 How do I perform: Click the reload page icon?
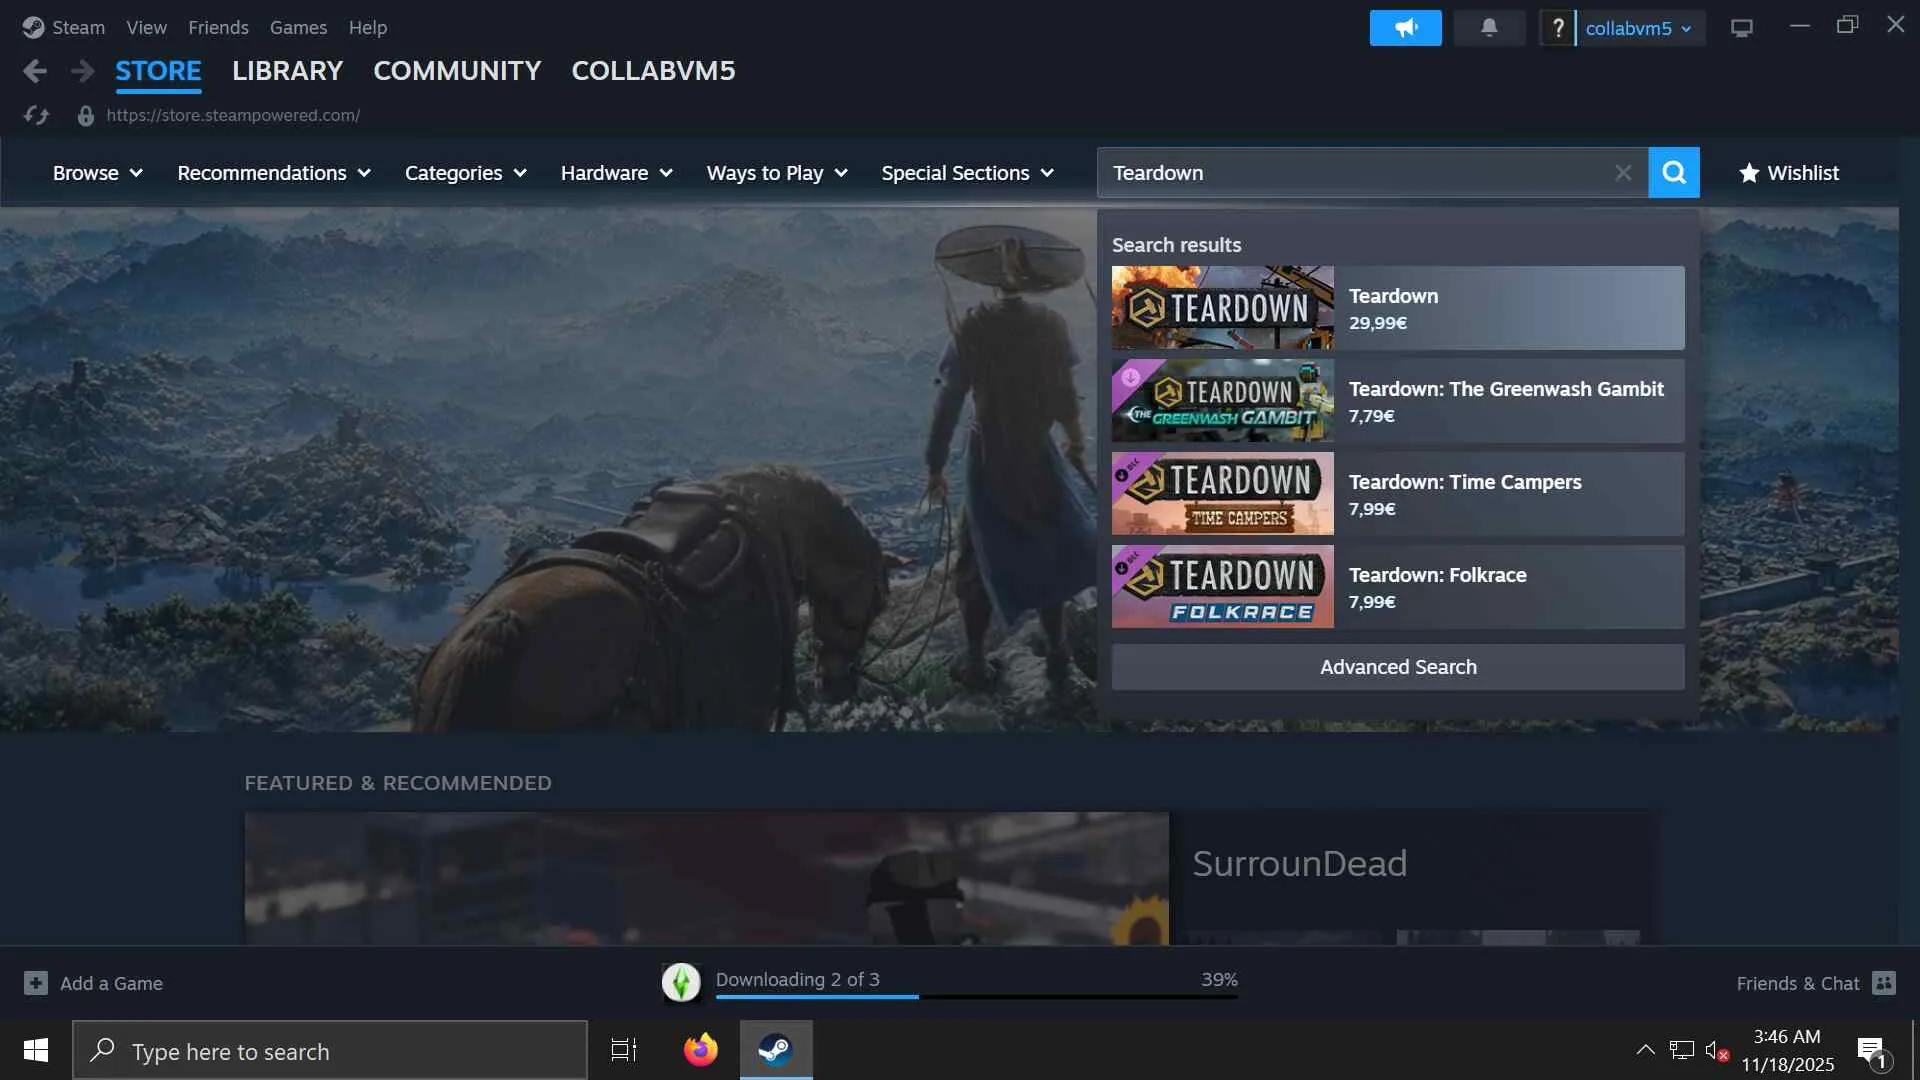click(36, 116)
